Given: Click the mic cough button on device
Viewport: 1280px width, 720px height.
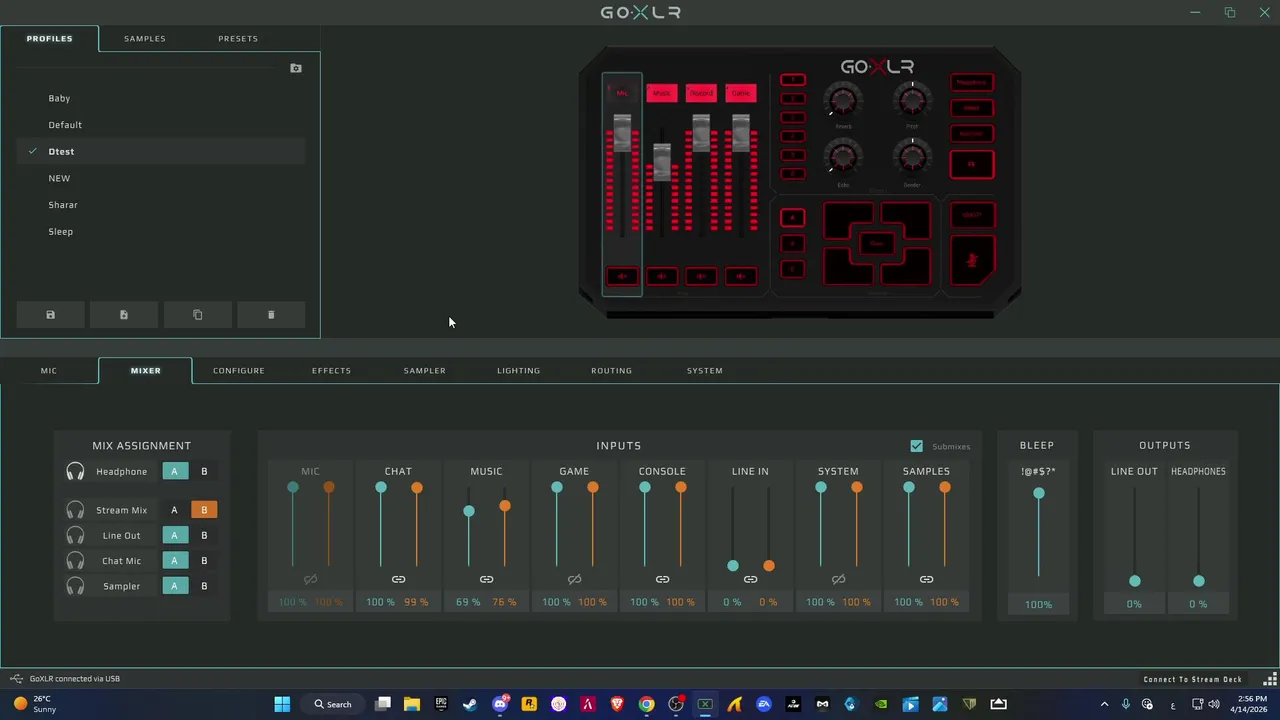Looking at the screenshot, I should (x=972, y=260).
